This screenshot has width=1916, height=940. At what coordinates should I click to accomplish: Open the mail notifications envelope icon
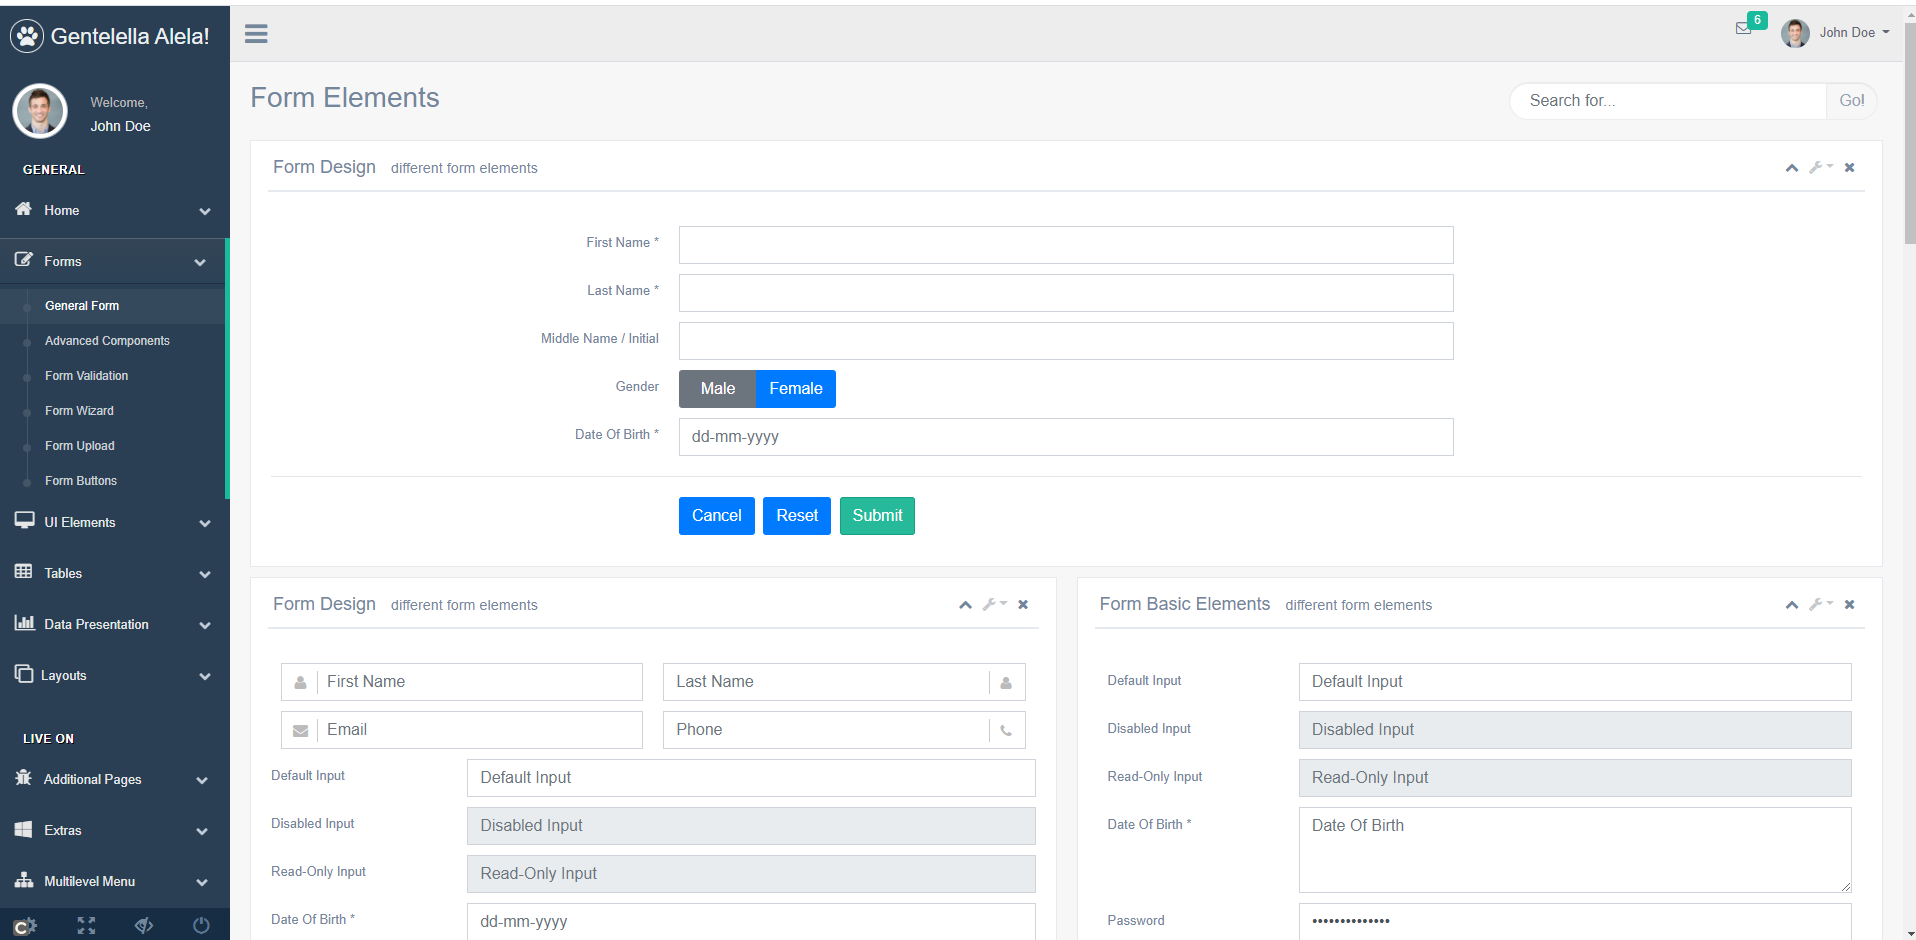coord(1743,29)
